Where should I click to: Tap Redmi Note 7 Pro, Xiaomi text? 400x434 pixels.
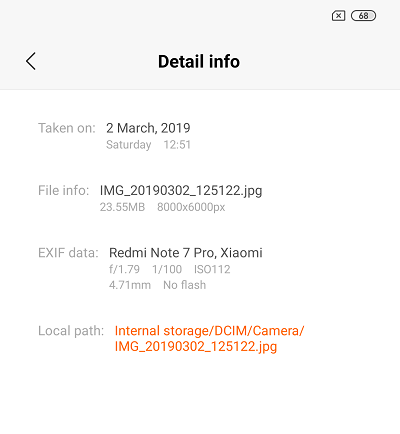tap(186, 253)
